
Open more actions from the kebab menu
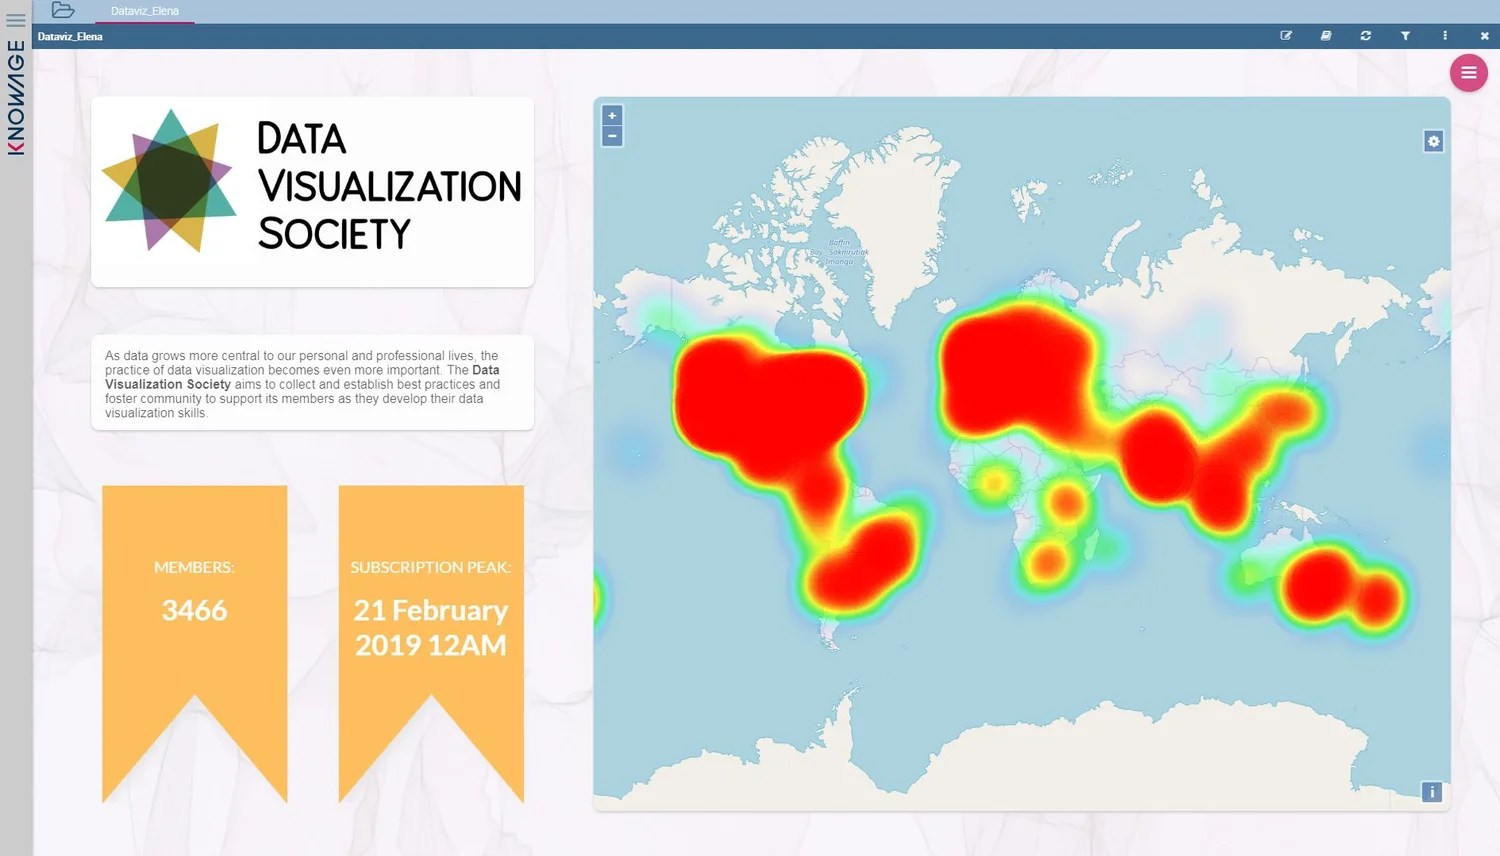click(1444, 35)
